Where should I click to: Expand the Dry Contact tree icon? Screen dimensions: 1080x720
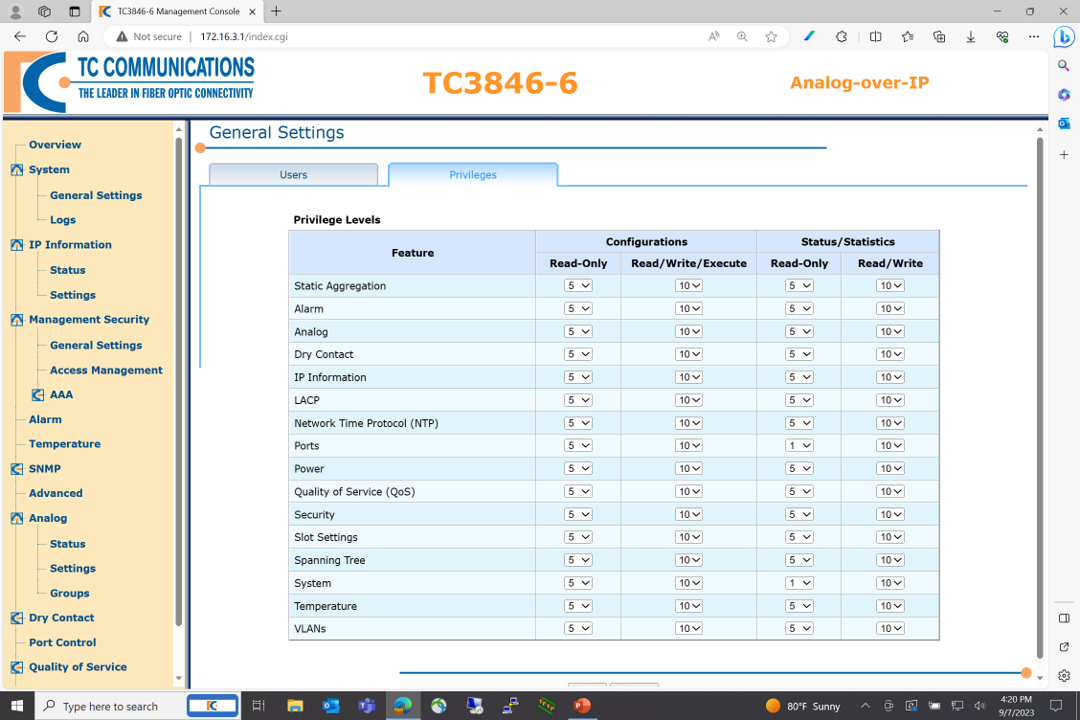click(17, 618)
